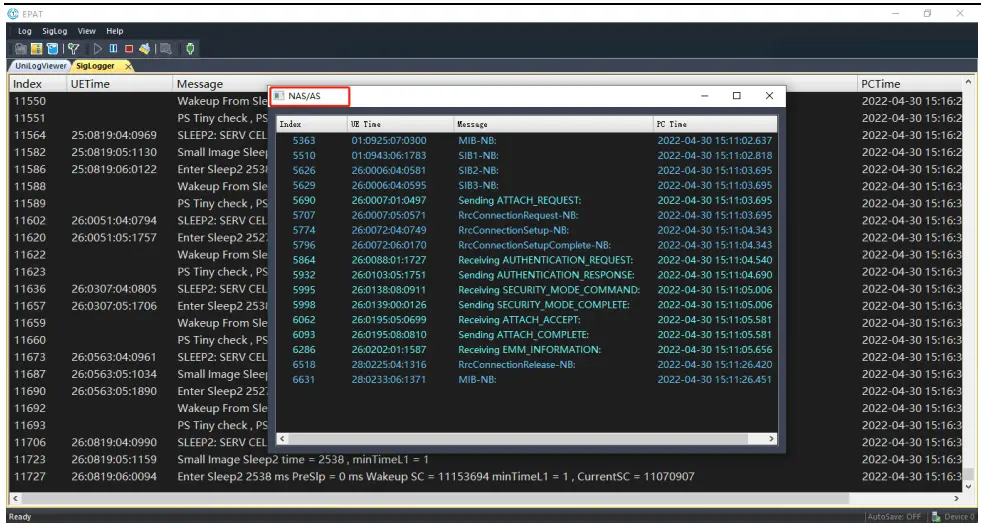
Task: Select the Sending ATTACH_REQUEST message row
Action: (x=519, y=200)
